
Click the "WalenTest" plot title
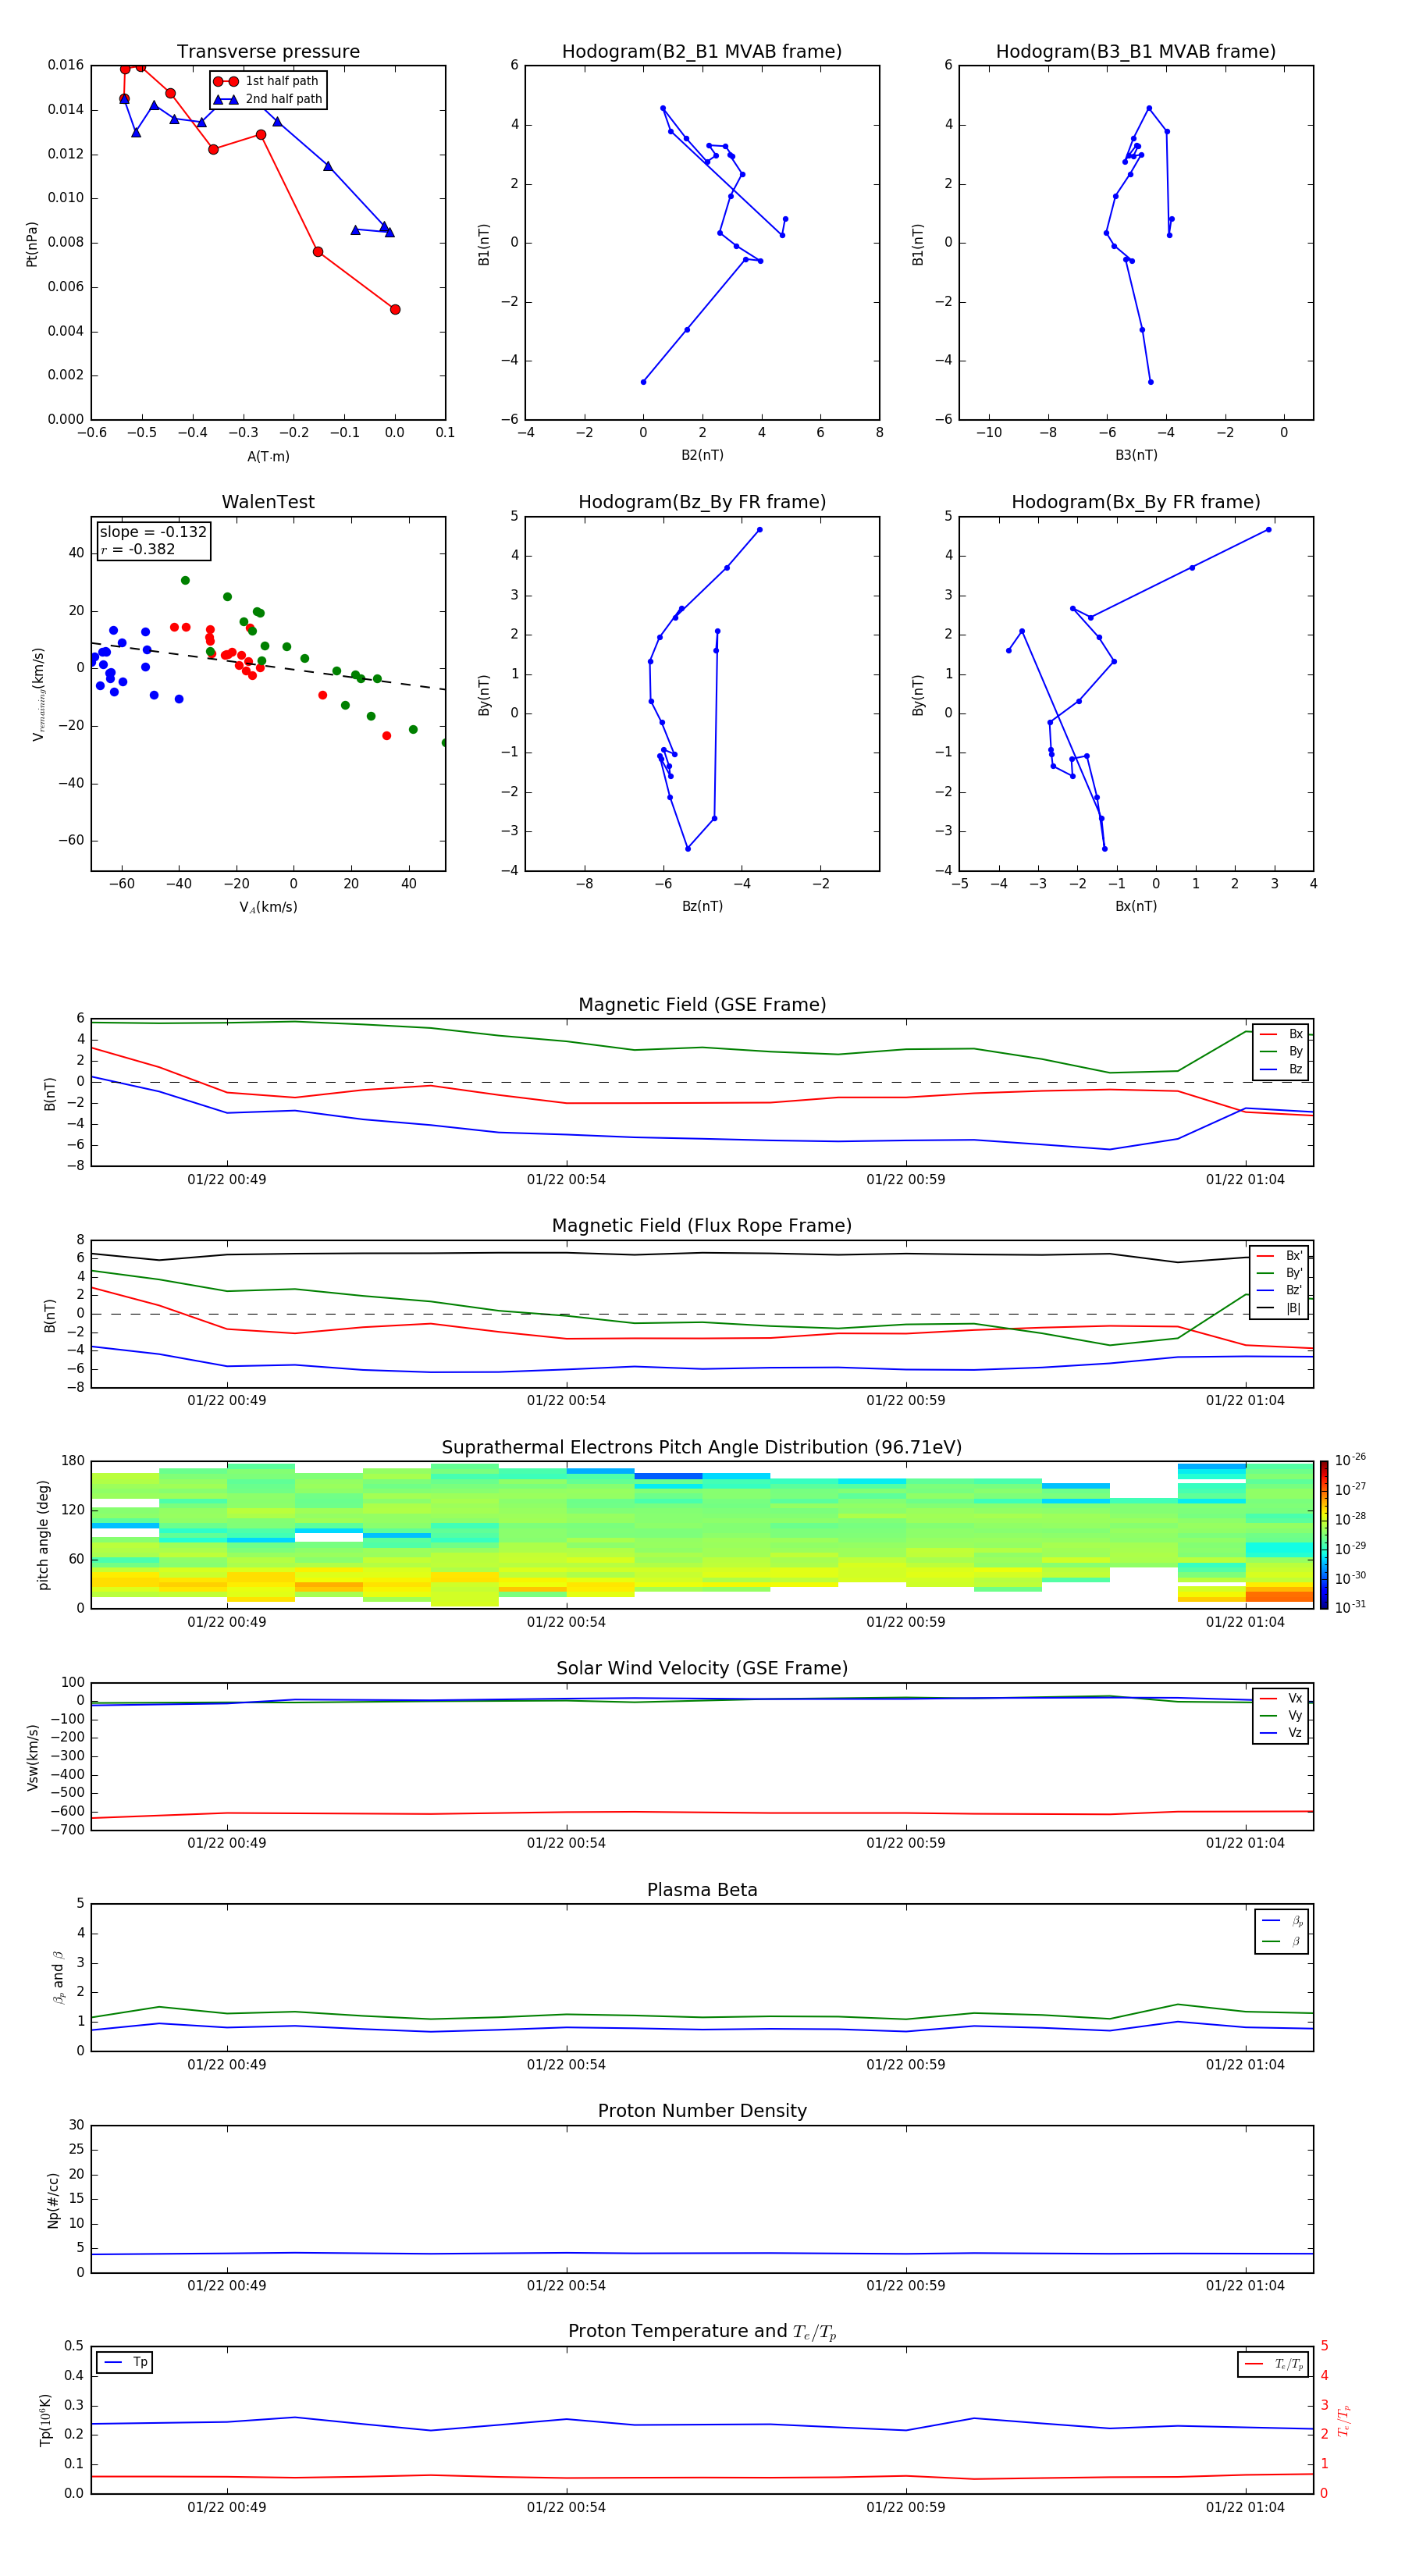tap(268, 502)
